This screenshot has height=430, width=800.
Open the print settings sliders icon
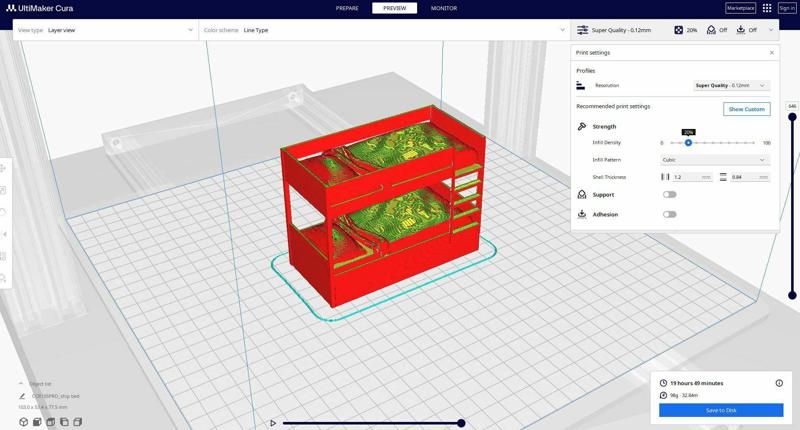[582, 30]
